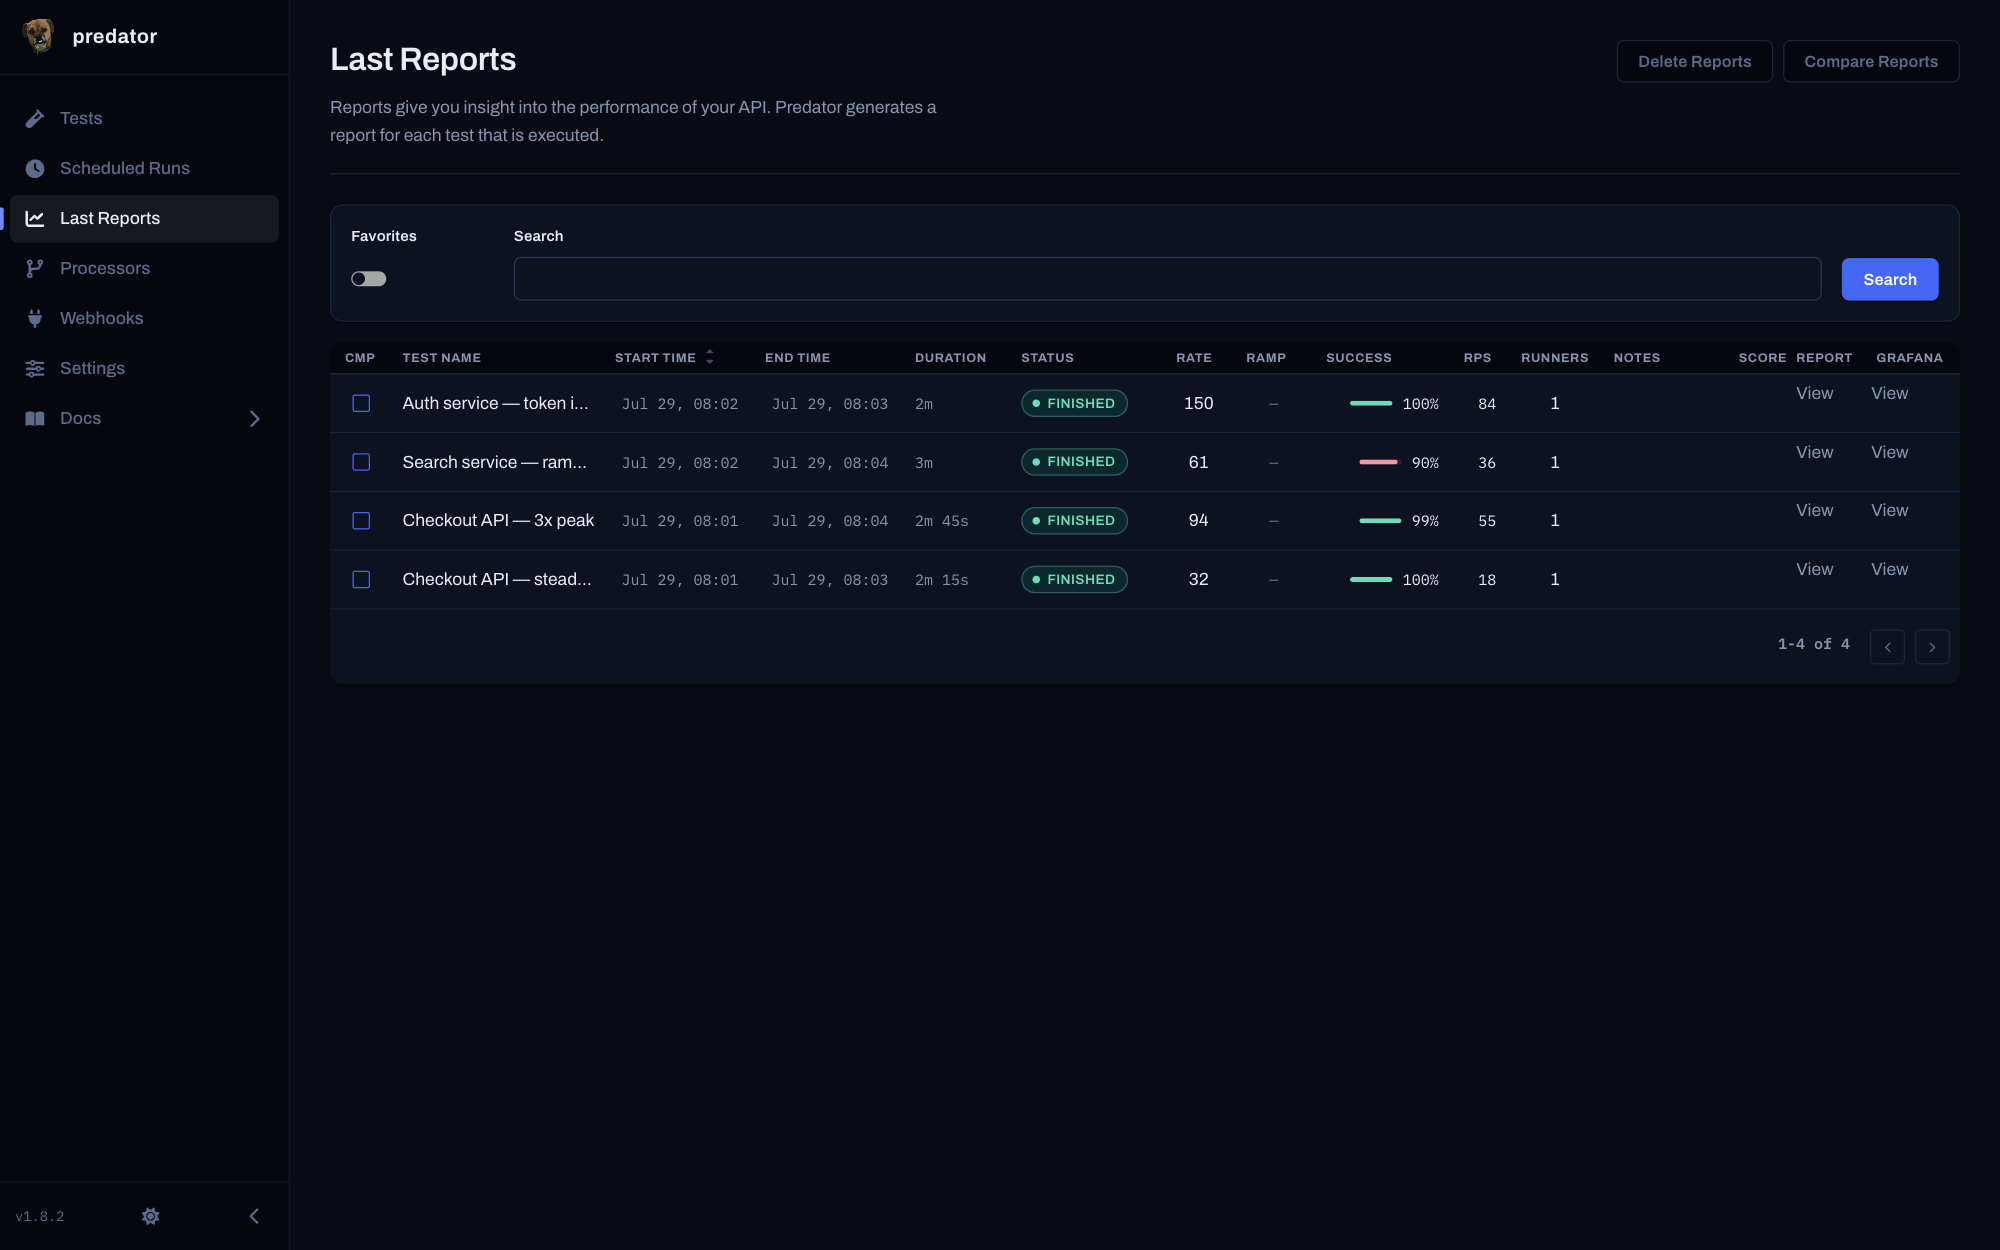Focus the Search input field
The width and height of the screenshot is (2000, 1250).
pos(1167,279)
